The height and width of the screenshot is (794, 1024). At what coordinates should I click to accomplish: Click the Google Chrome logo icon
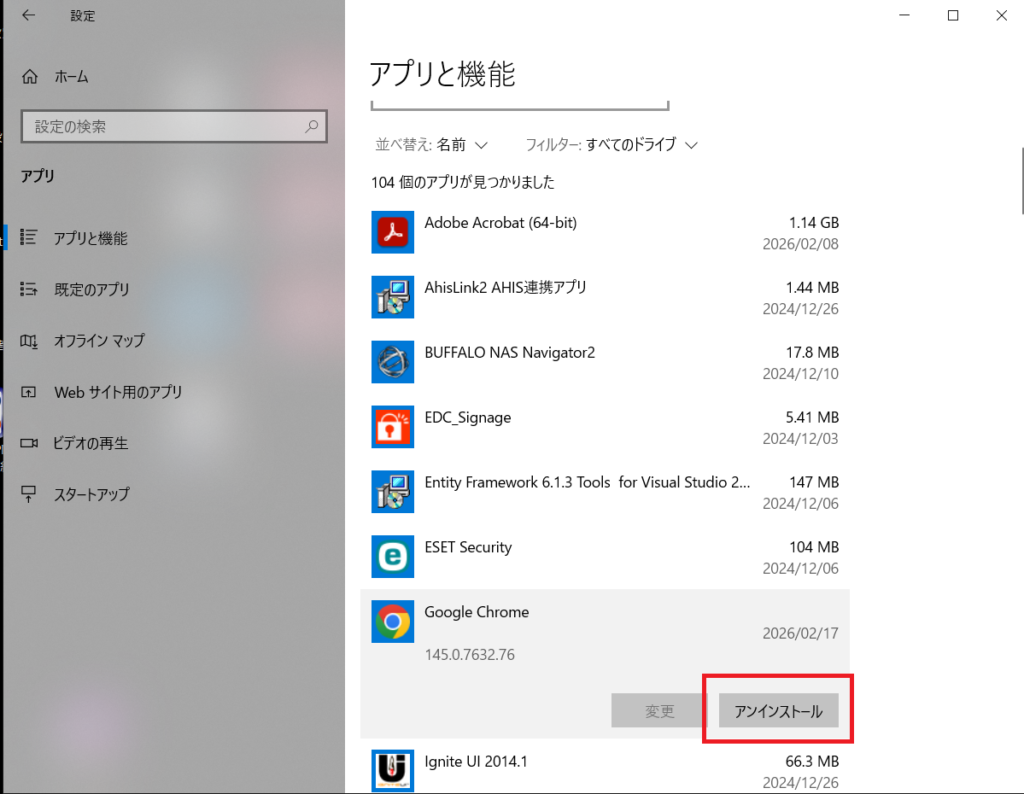point(392,622)
